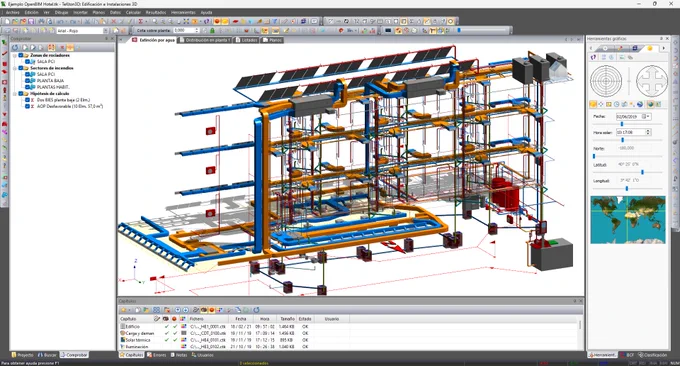Switch to the Planos tab
The height and width of the screenshot is (366, 680).
[x=272, y=40]
